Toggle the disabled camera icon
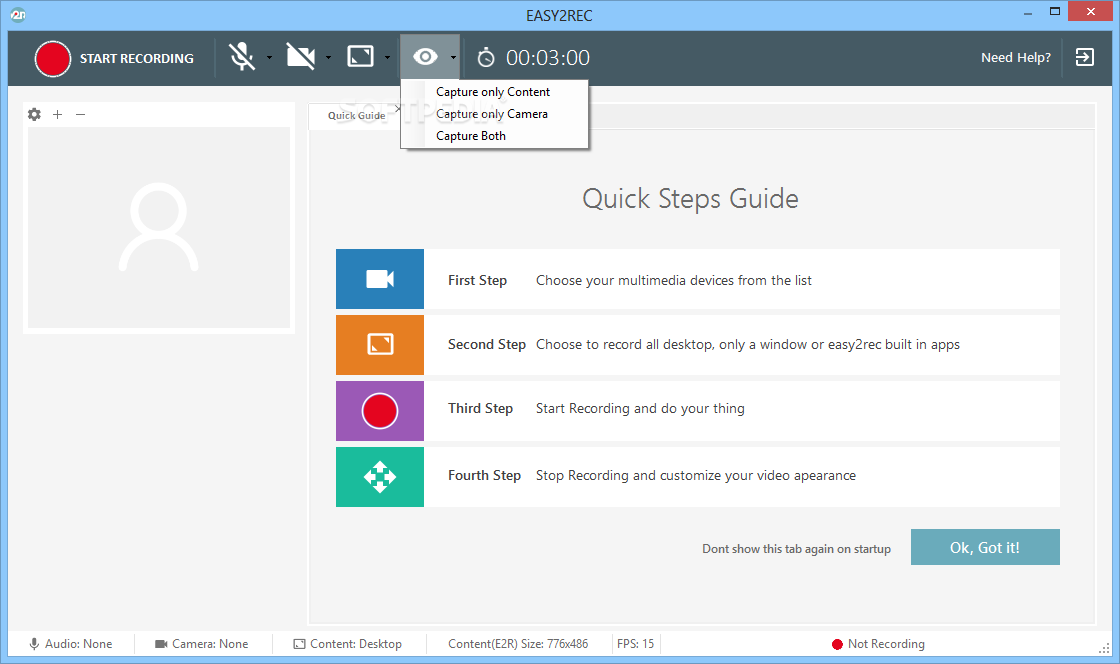This screenshot has height=664, width=1120. click(301, 56)
